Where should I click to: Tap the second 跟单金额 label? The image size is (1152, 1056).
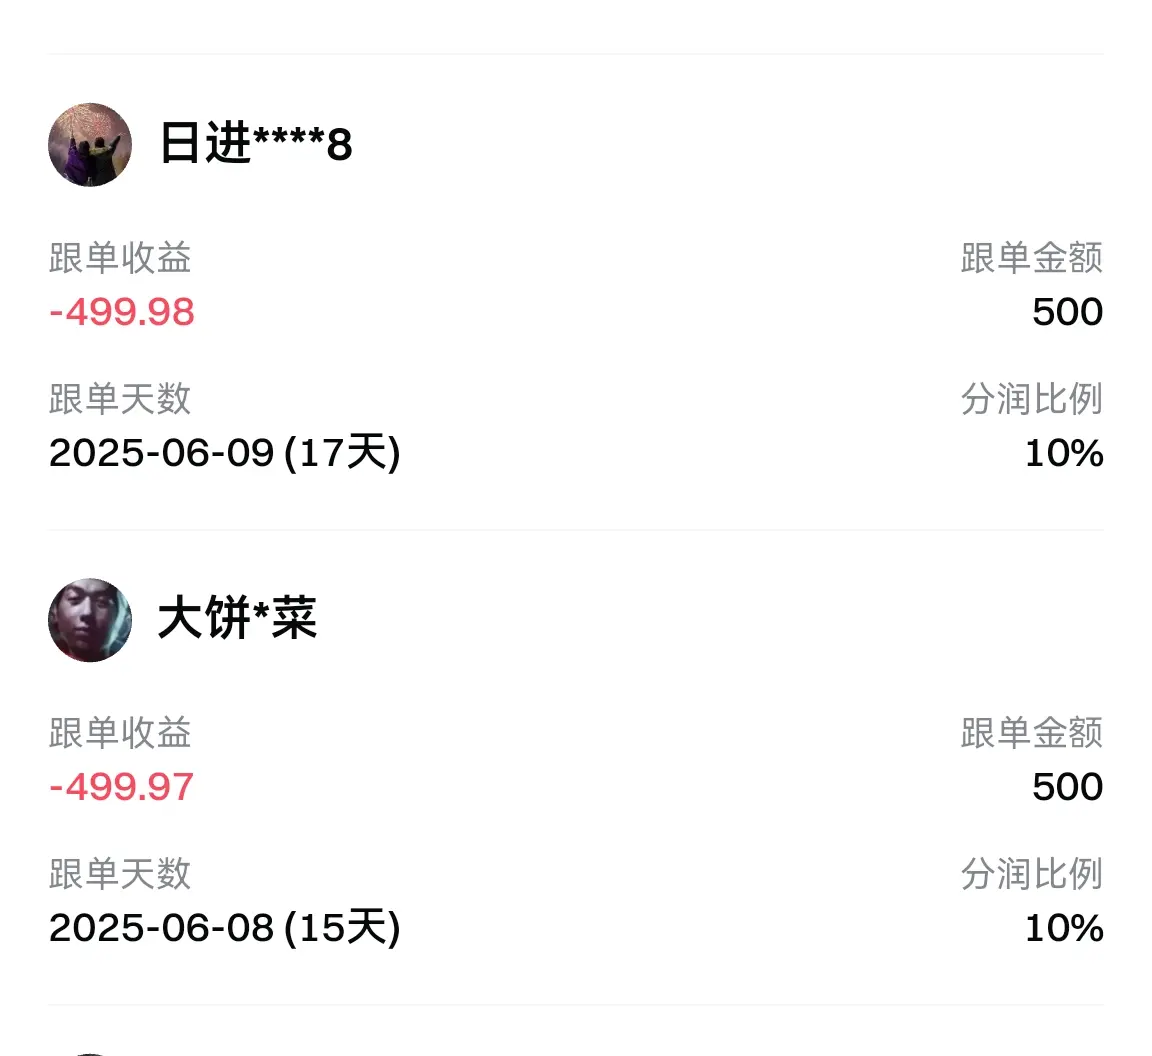tap(1032, 733)
